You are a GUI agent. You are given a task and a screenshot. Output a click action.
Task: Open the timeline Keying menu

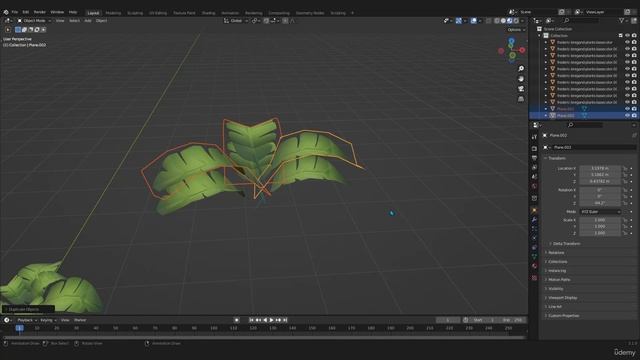[48, 320]
